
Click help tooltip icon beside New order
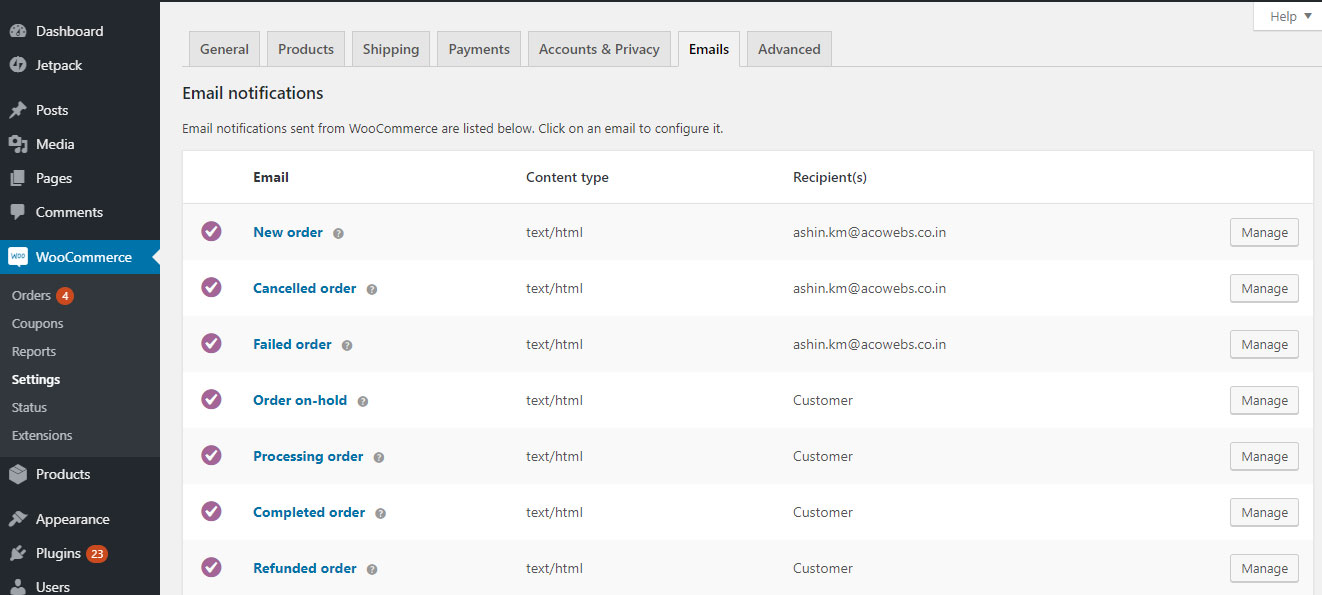tap(338, 233)
